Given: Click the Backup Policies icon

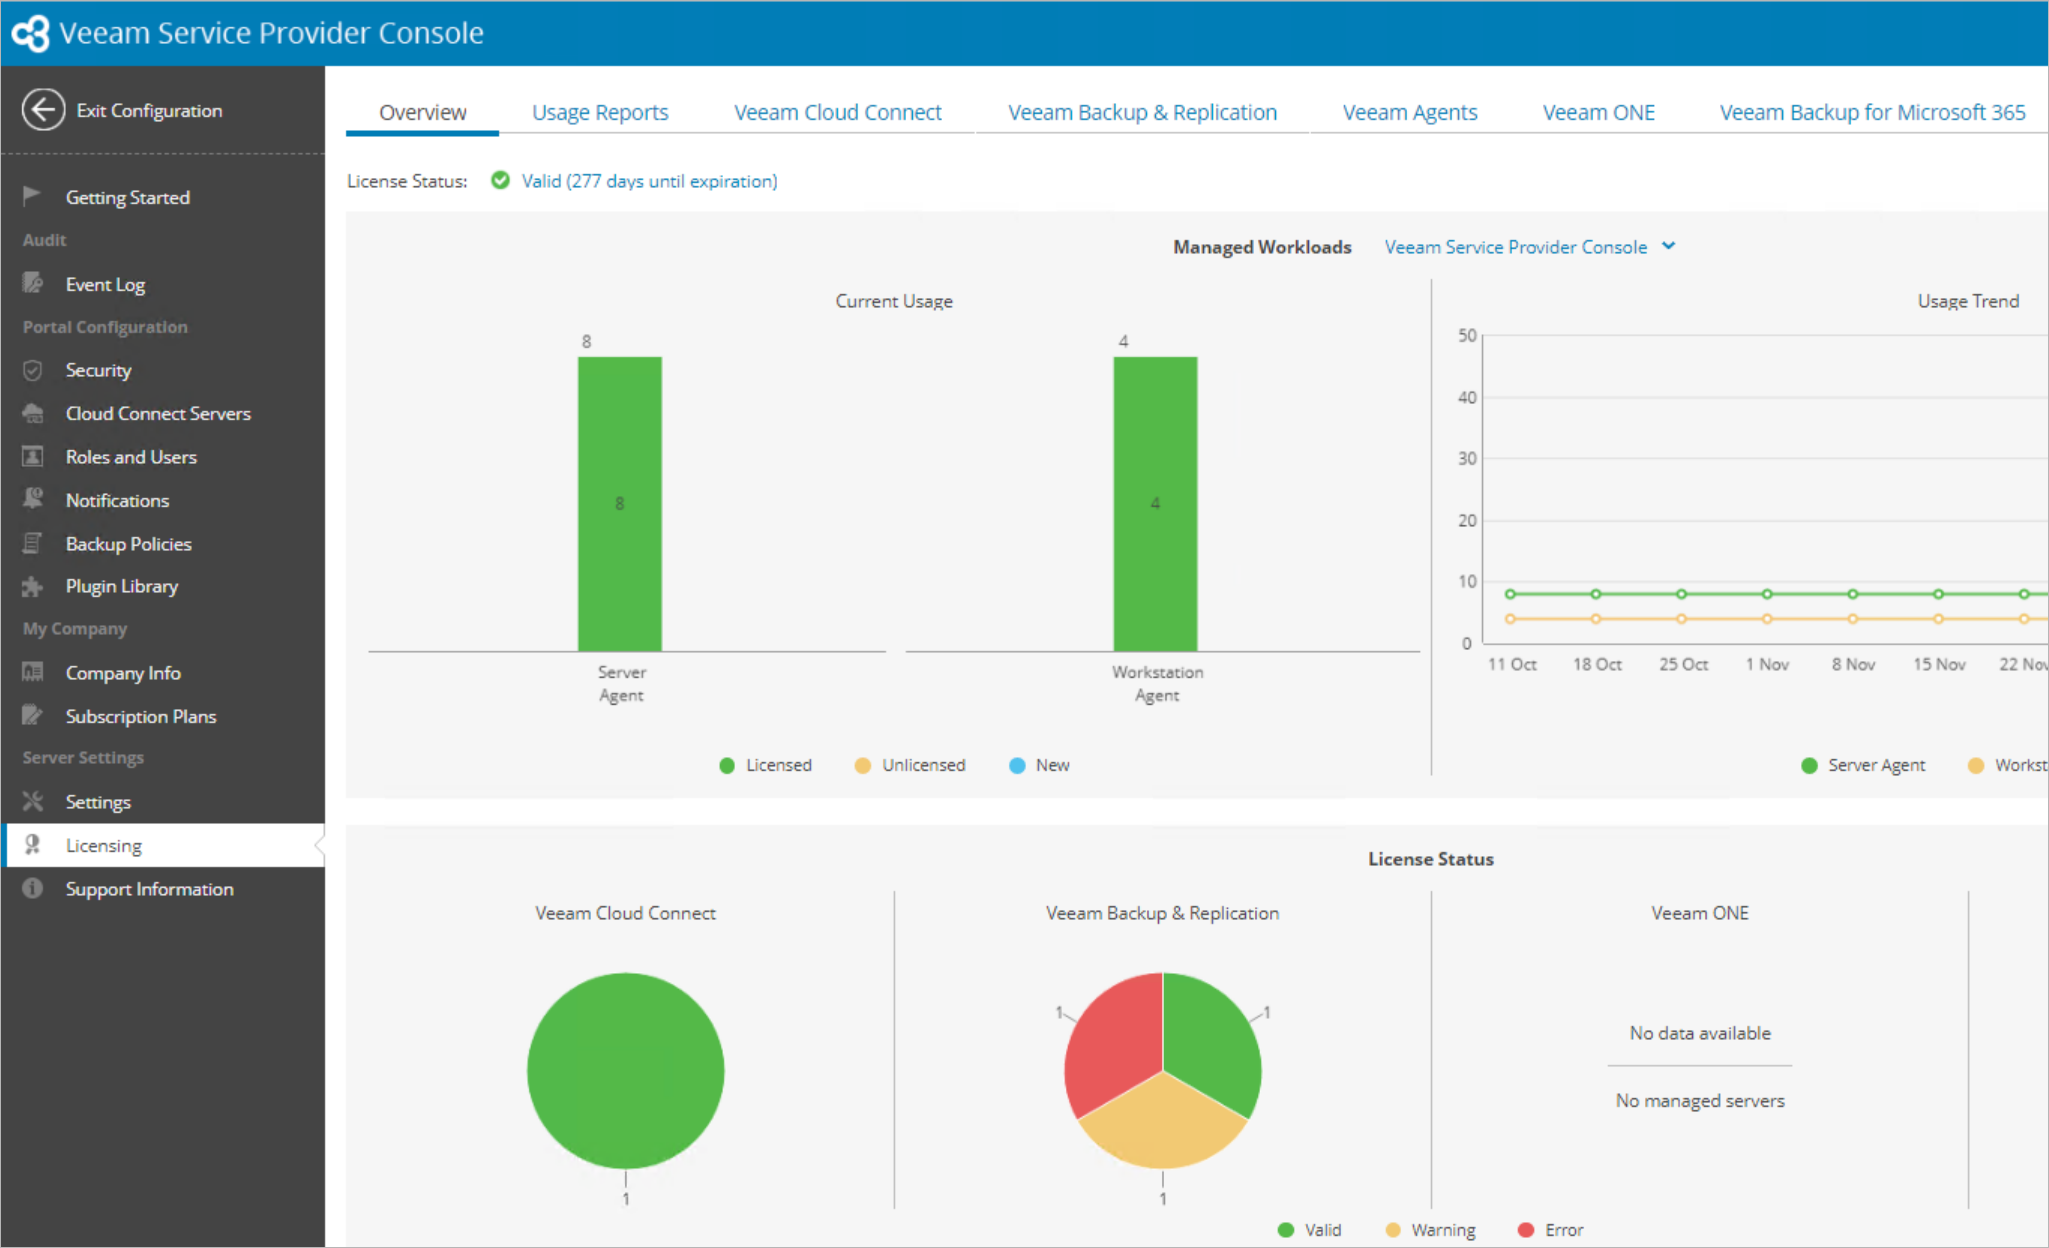Looking at the screenshot, I should (x=32, y=543).
